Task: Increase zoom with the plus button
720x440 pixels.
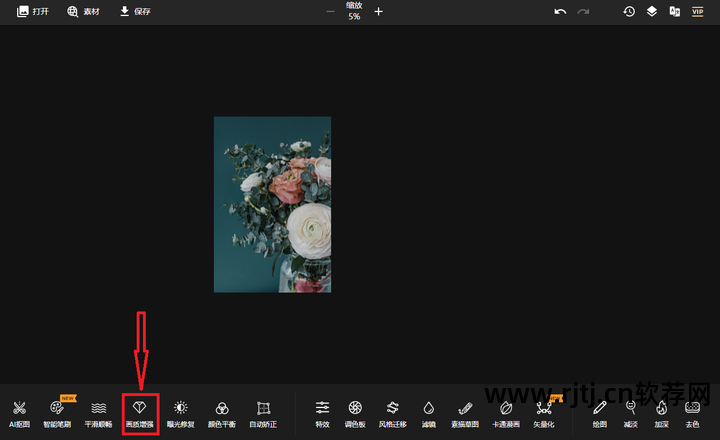Action: tap(378, 11)
